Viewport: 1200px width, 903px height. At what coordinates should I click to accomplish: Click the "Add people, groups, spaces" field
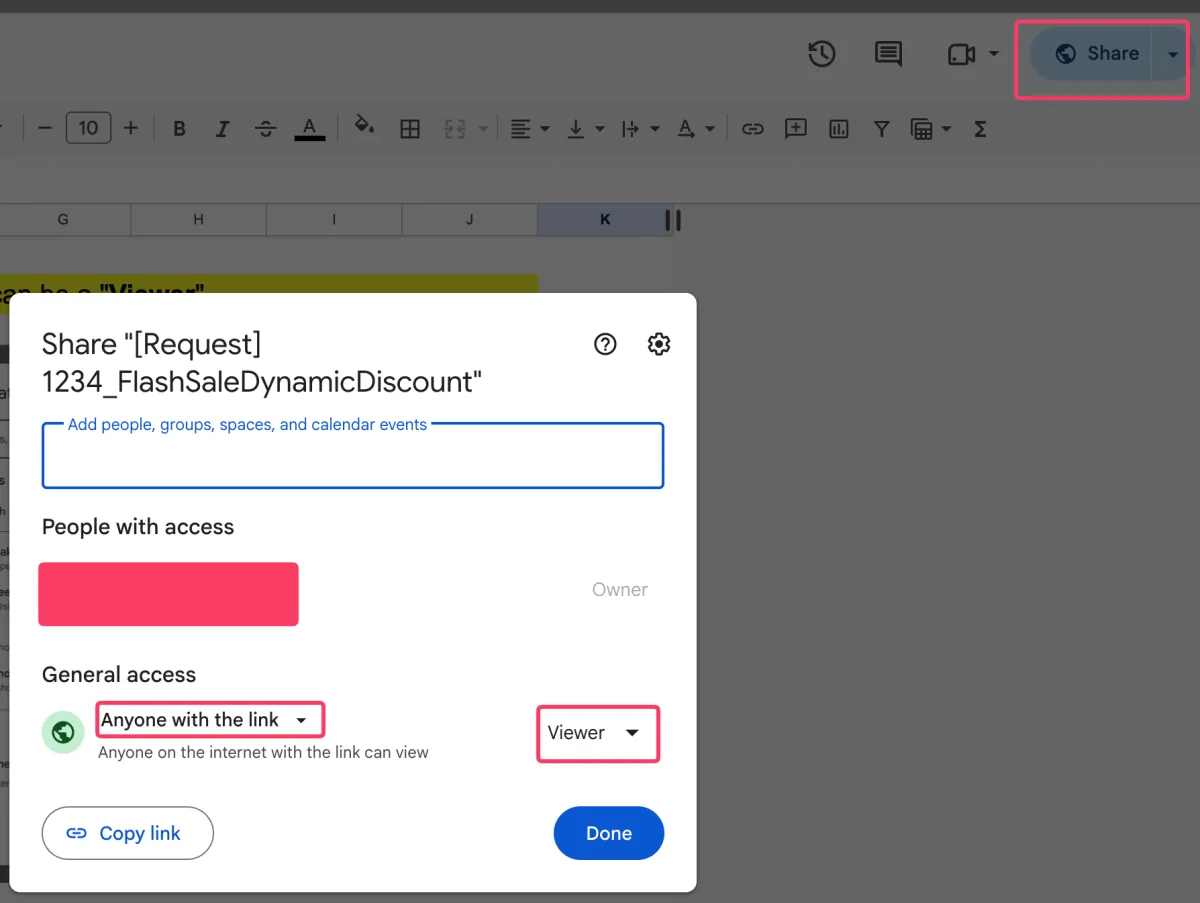tap(353, 455)
